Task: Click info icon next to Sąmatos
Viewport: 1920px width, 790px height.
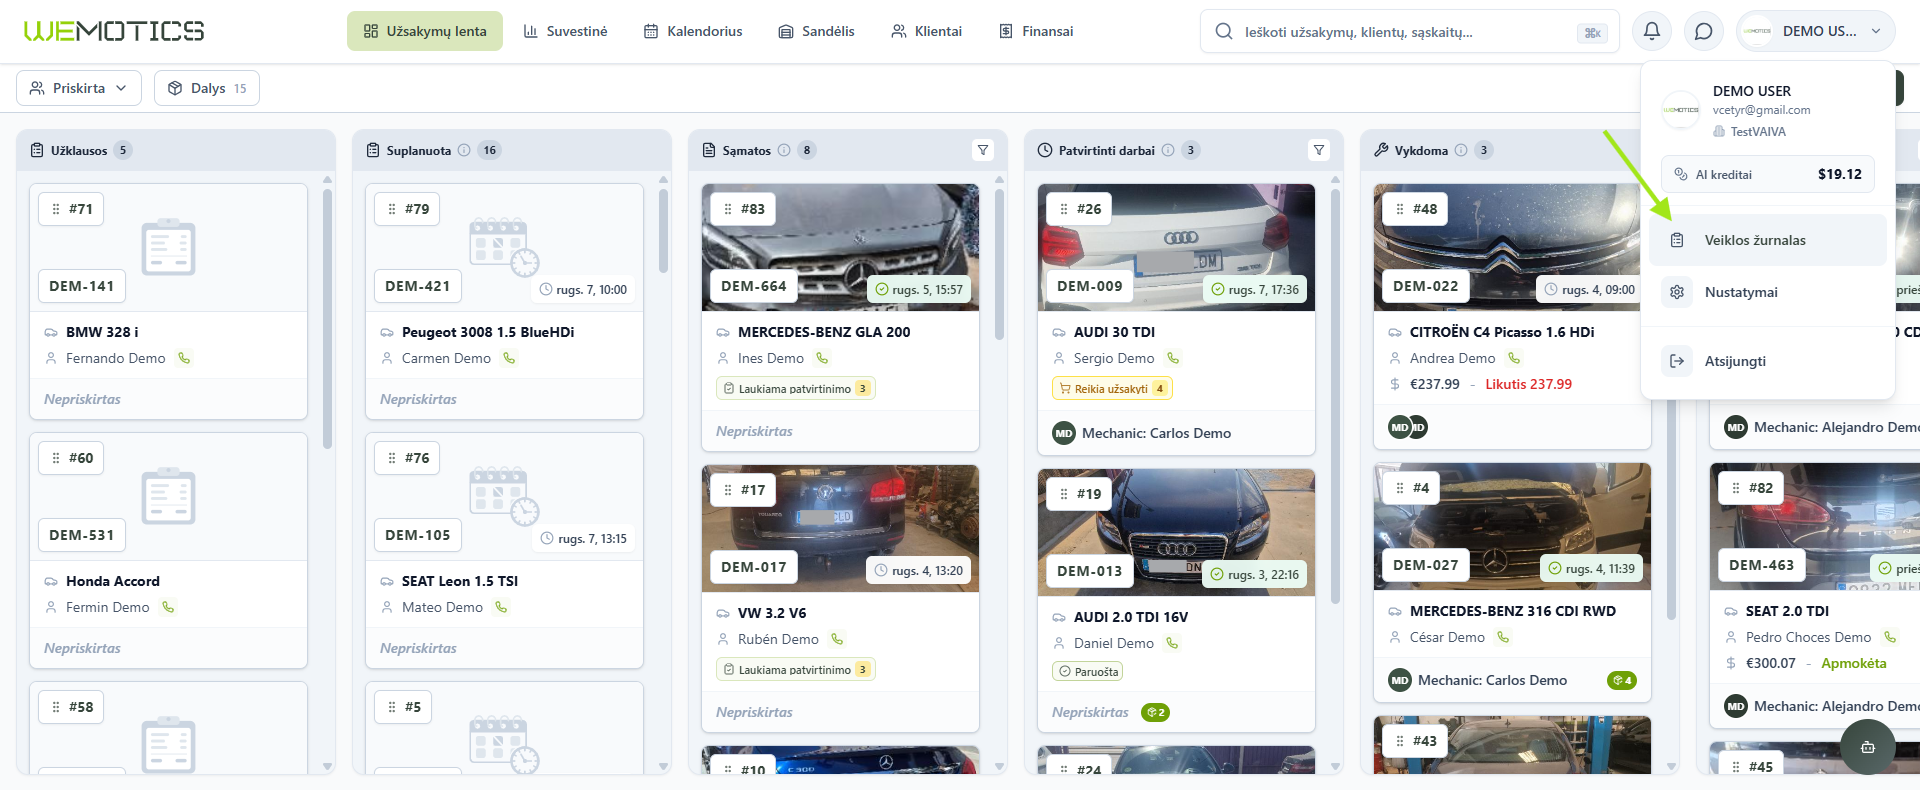Action: click(784, 150)
